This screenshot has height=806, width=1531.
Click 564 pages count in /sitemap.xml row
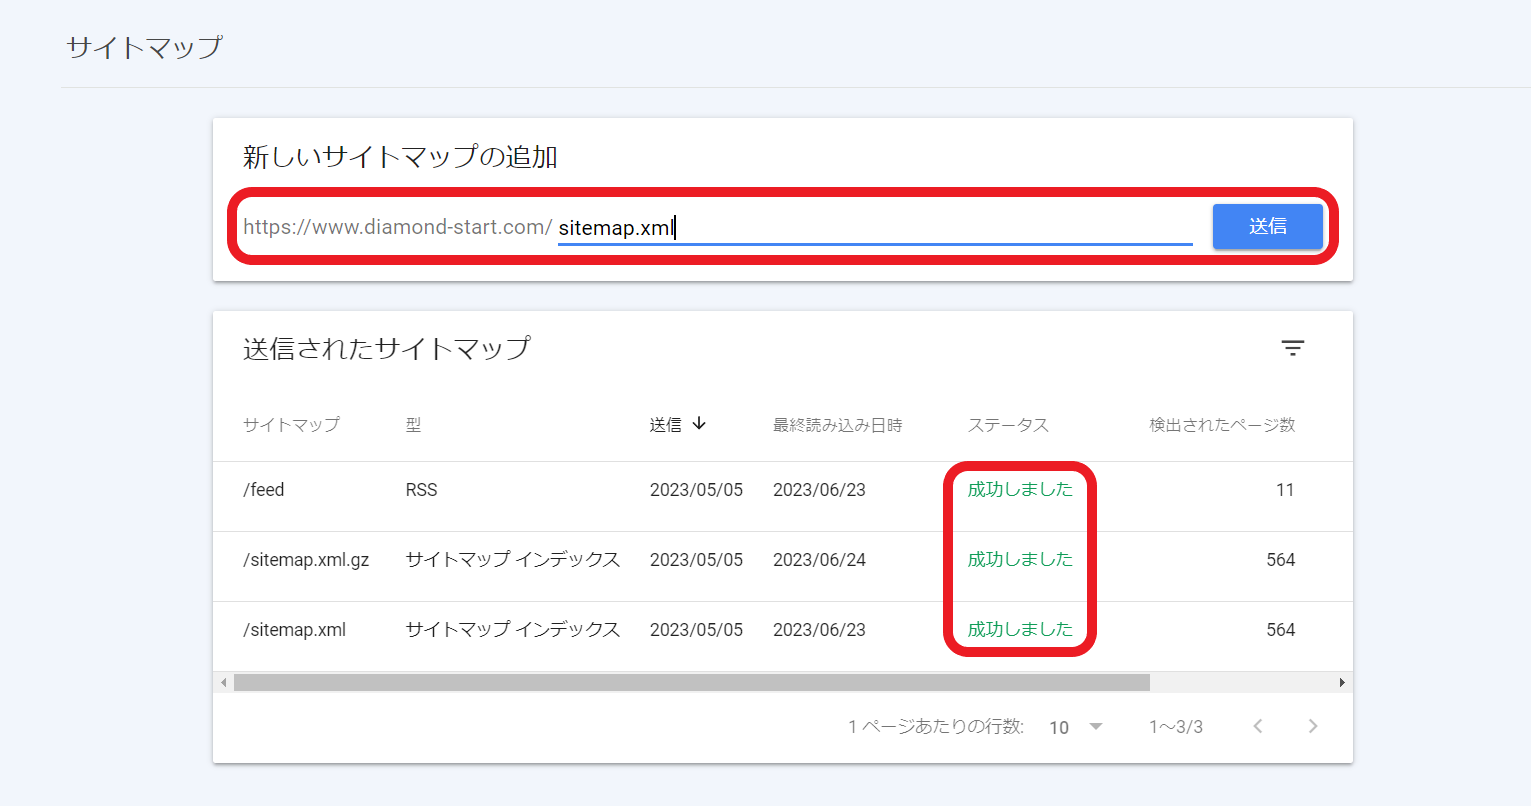tap(1281, 630)
